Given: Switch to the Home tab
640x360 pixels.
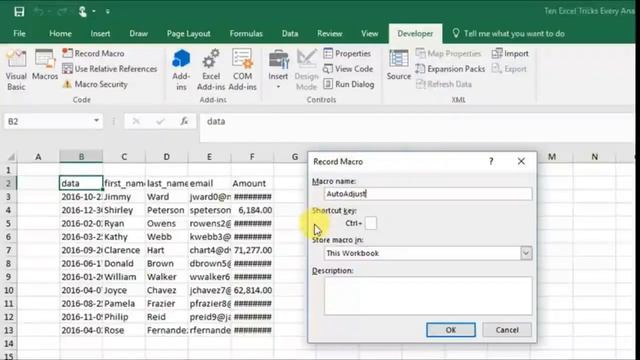Looking at the screenshot, I should pos(60,33).
